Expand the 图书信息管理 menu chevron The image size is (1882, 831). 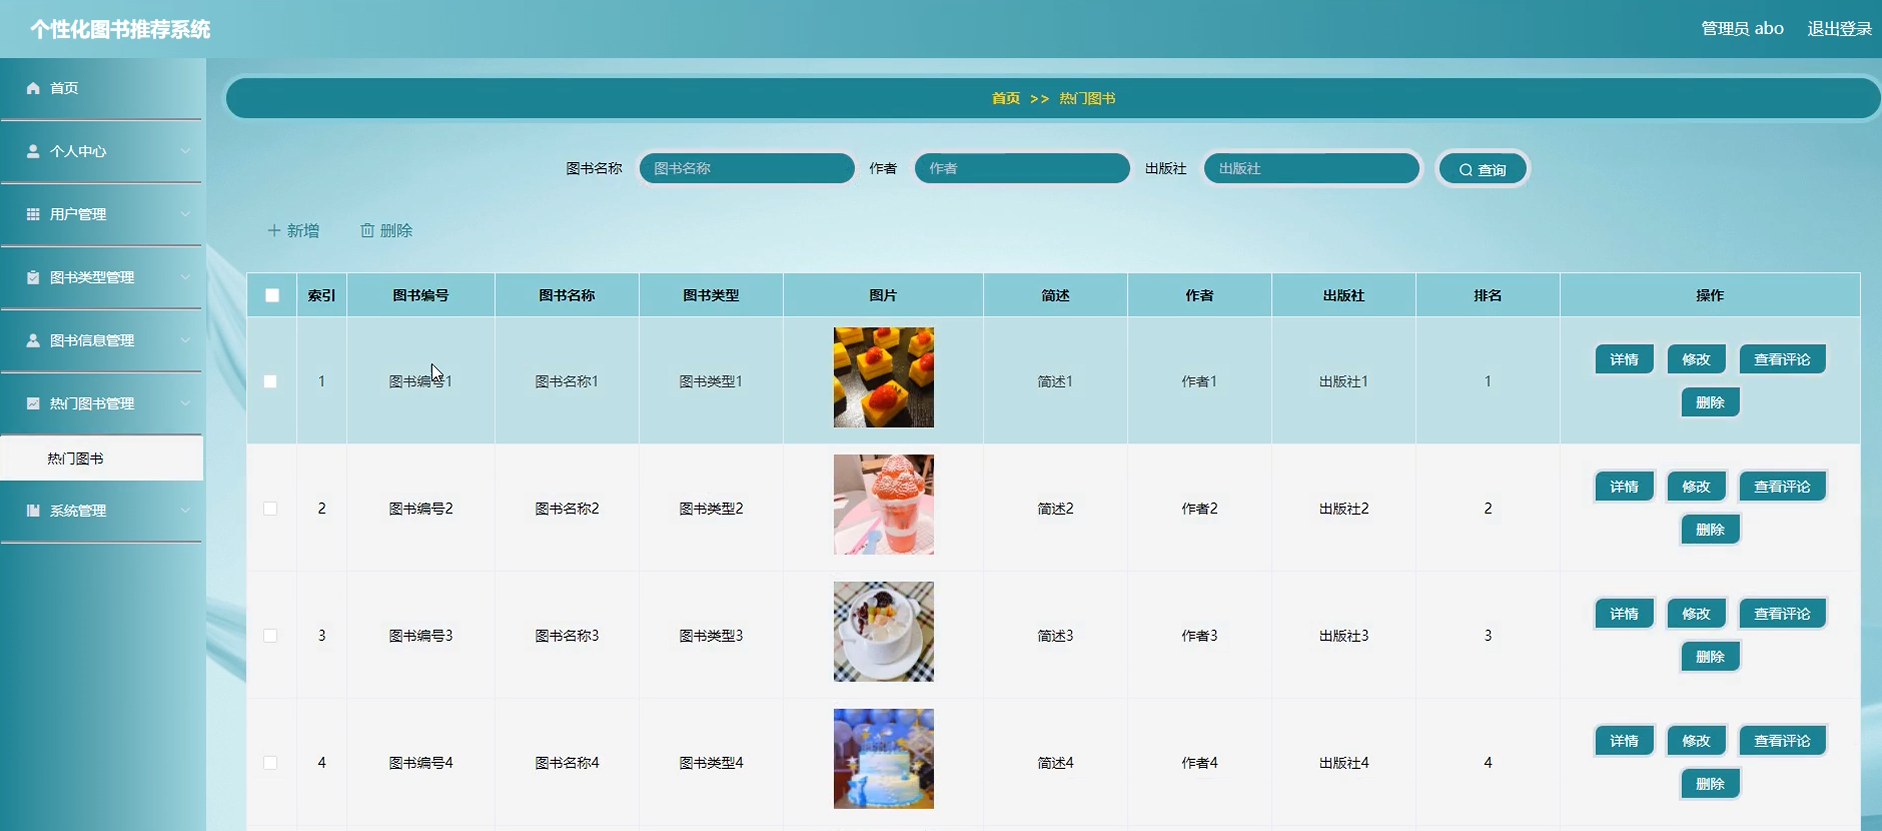click(x=185, y=340)
